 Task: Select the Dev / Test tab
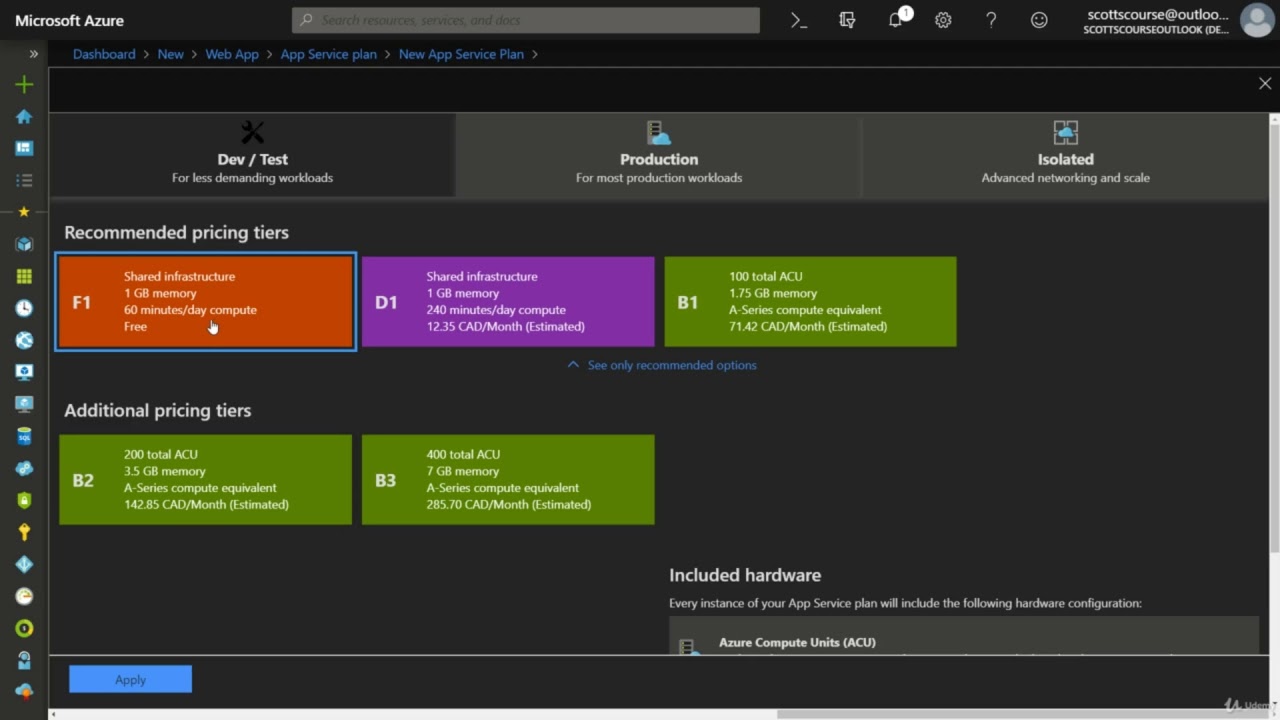tap(252, 154)
